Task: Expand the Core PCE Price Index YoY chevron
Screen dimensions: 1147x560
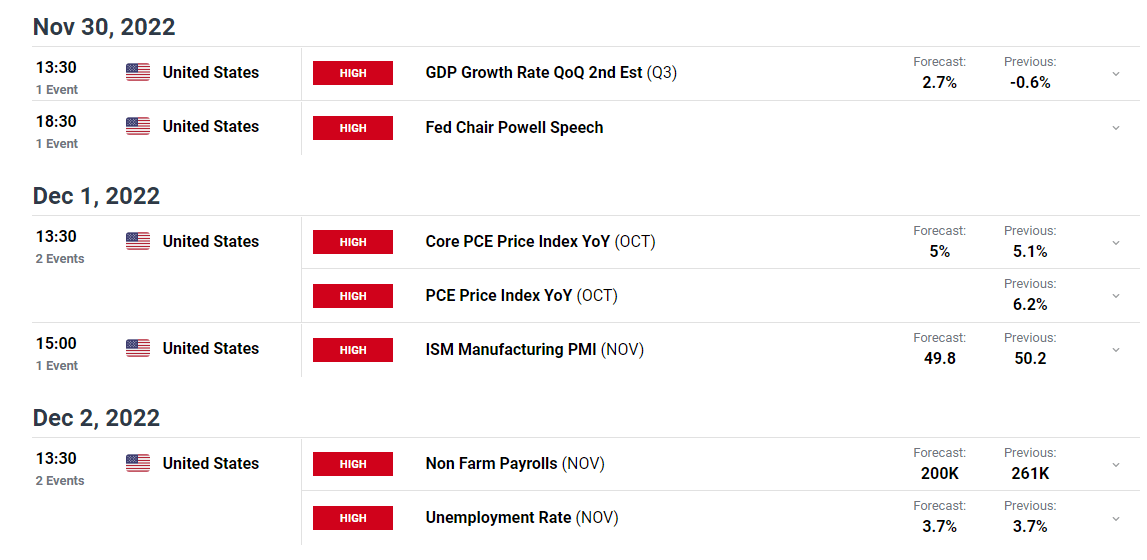Action: tap(1116, 243)
